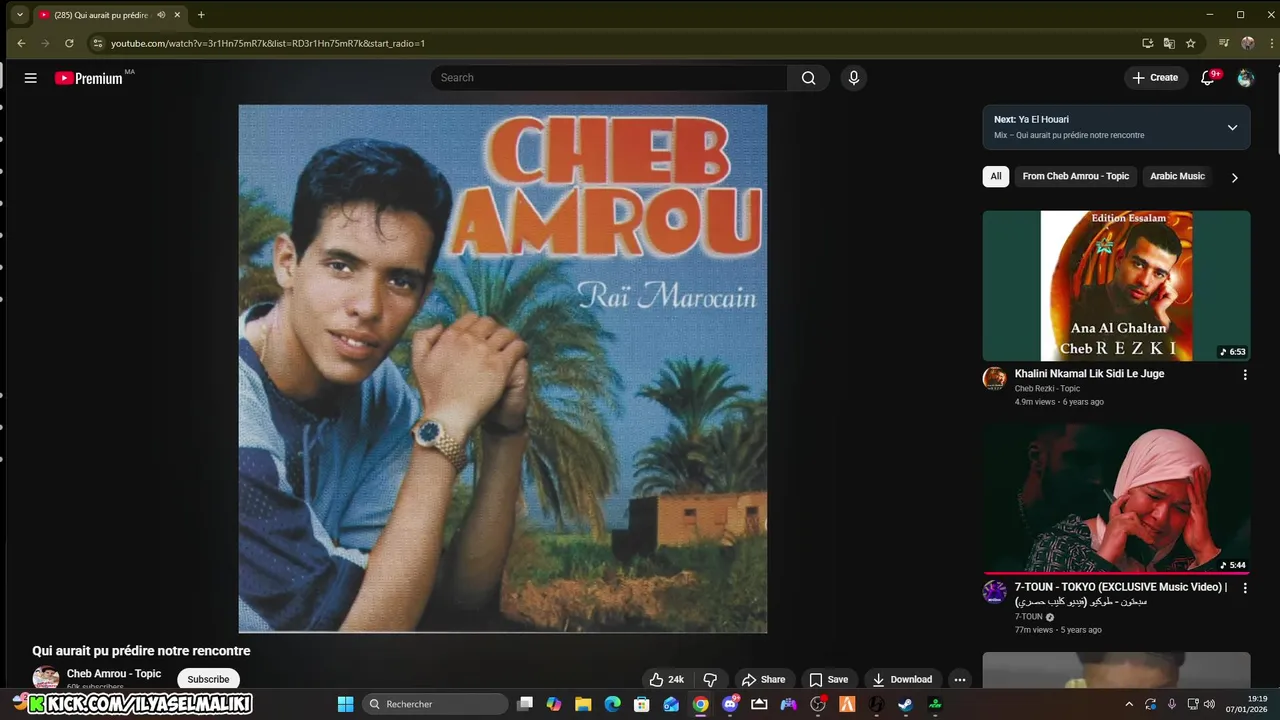Show hidden system tray icons

[1129, 704]
